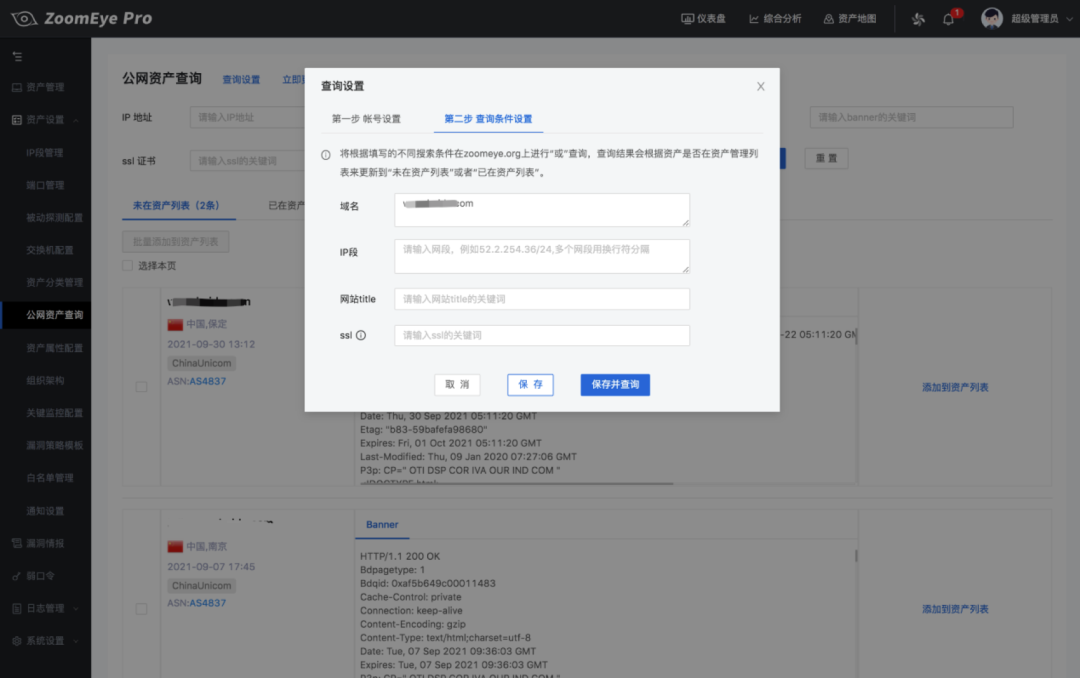Click 添加到资产列表 for the 保定 asset
The height and width of the screenshot is (678, 1080).
955,387
